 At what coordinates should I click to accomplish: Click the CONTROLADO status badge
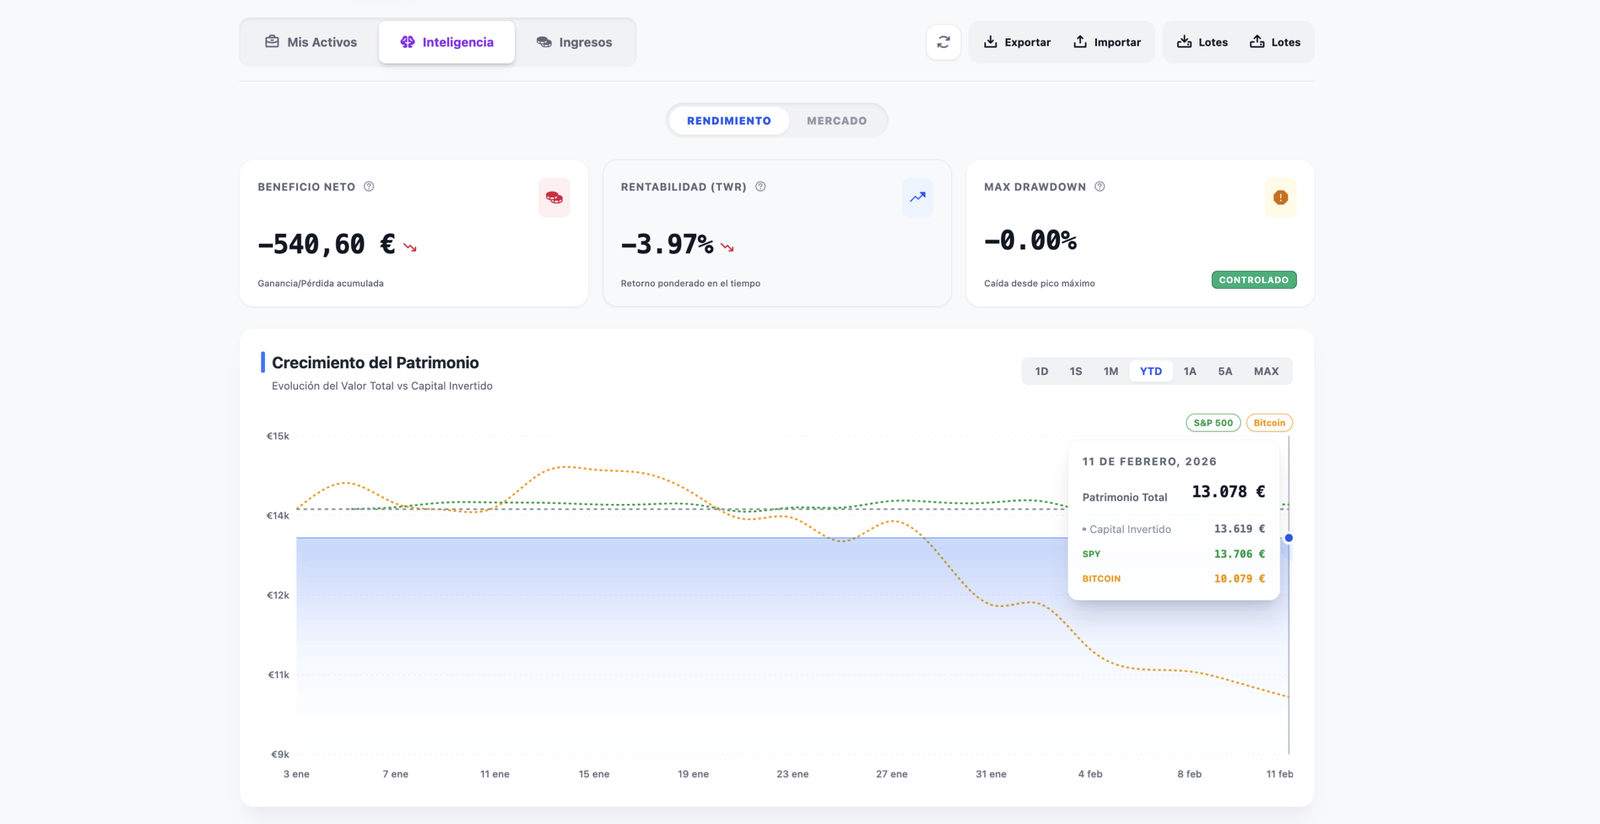click(1253, 280)
